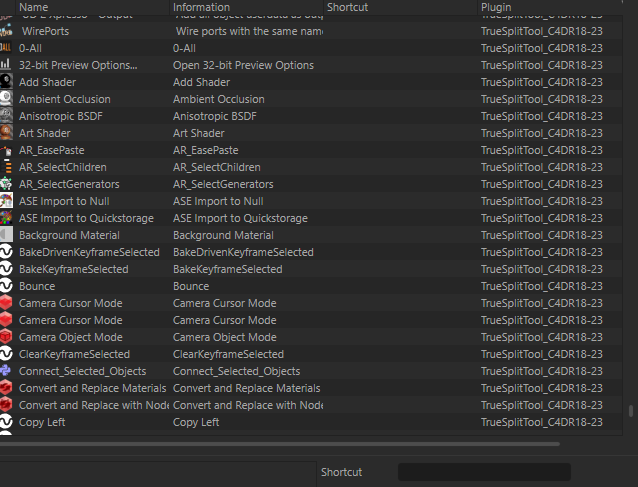Click the Copy Left icon

point(6,422)
